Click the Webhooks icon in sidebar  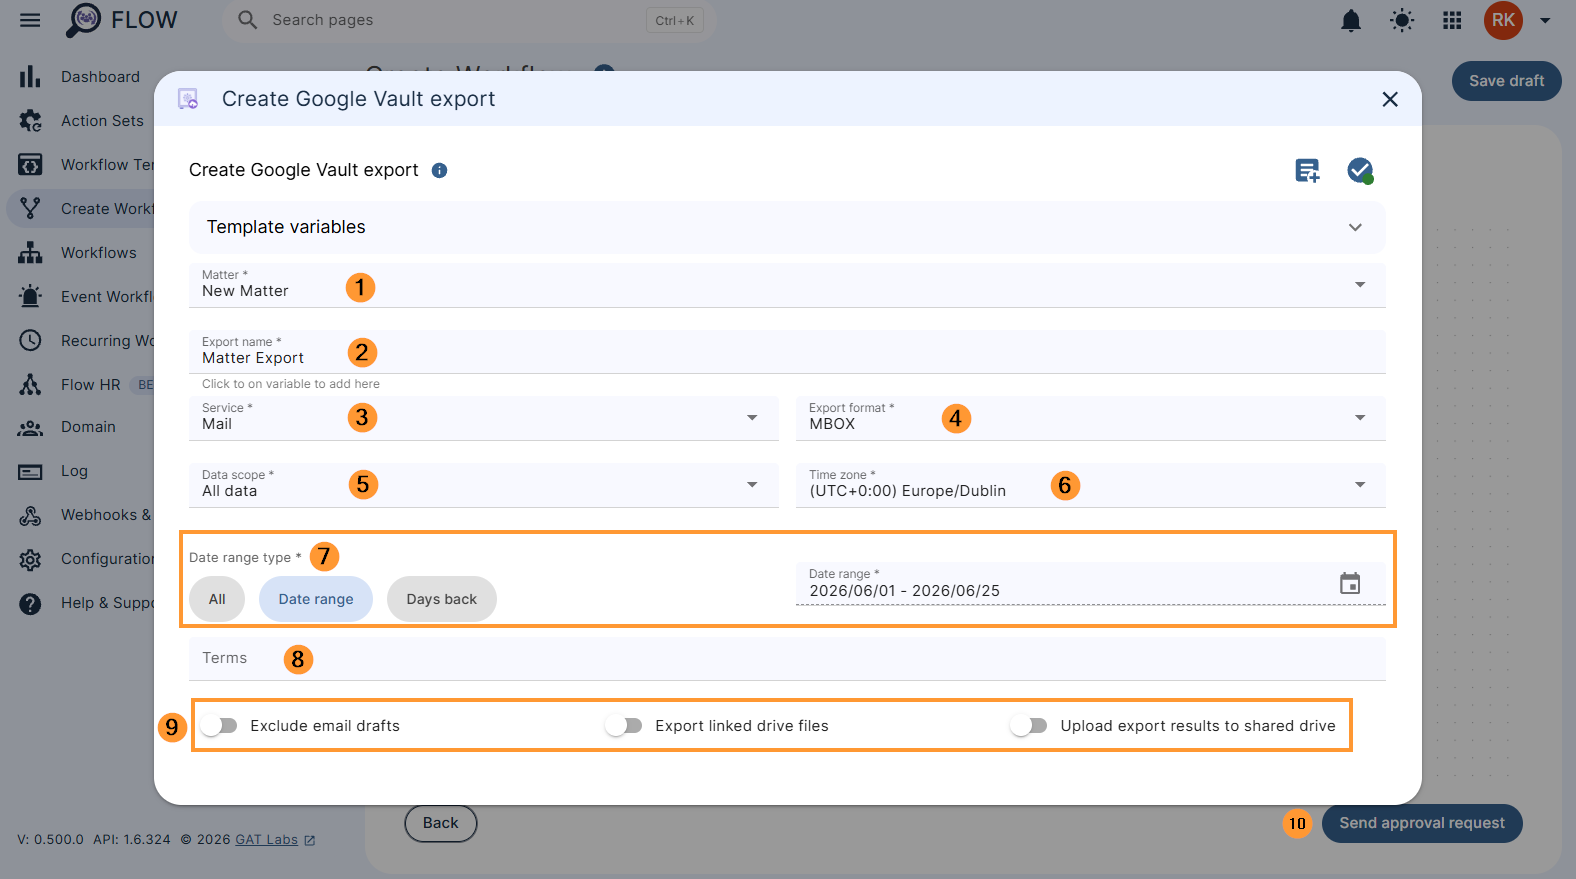click(x=30, y=515)
